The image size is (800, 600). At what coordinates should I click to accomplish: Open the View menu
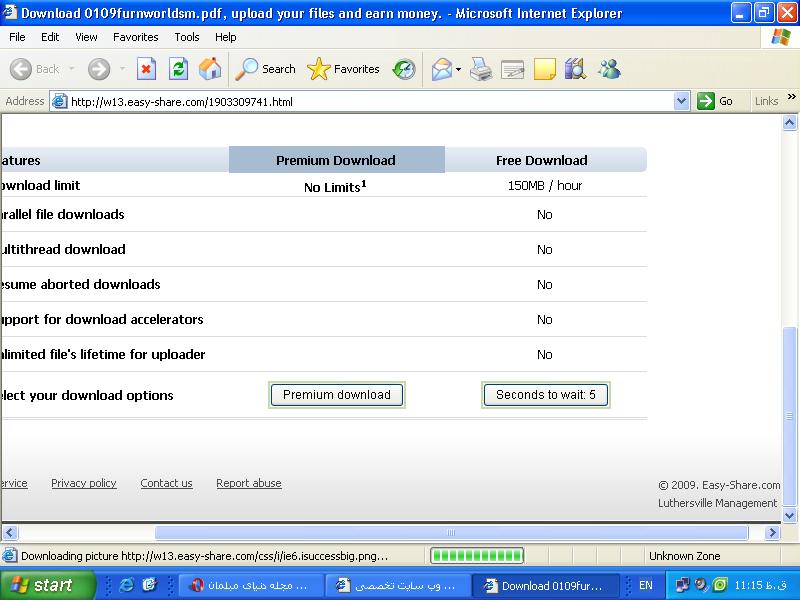point(86,37)
